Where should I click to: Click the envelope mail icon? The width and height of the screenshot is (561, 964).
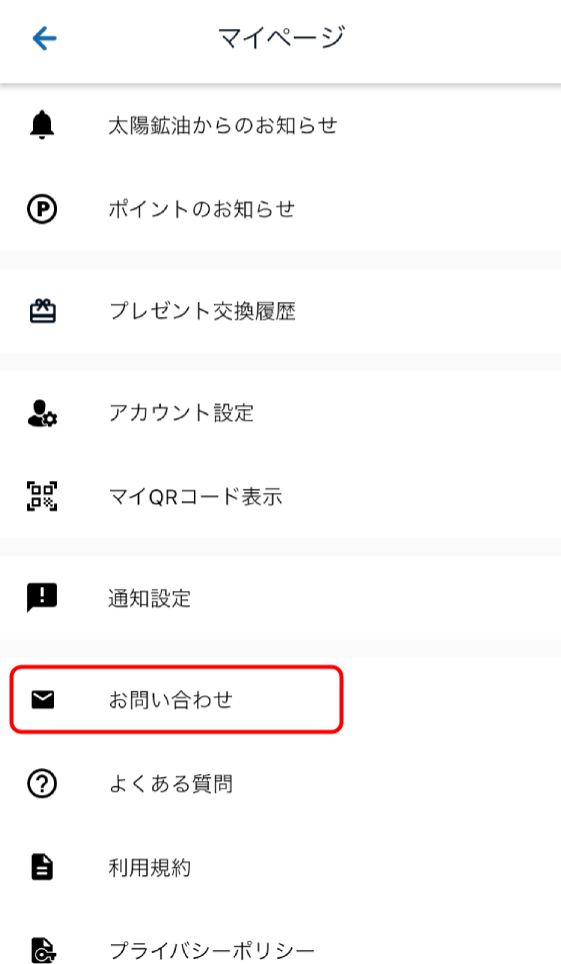(x=42, y=700)
